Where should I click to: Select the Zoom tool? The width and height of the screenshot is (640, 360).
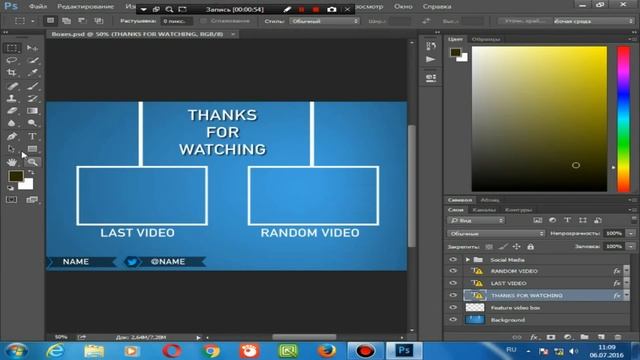32,162
